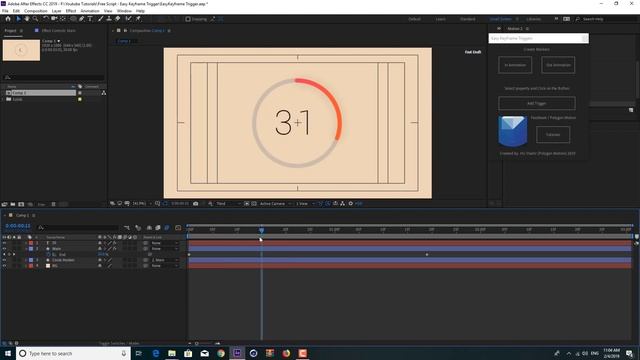Click the new folder icon in the Project panel

click(13, 204)
